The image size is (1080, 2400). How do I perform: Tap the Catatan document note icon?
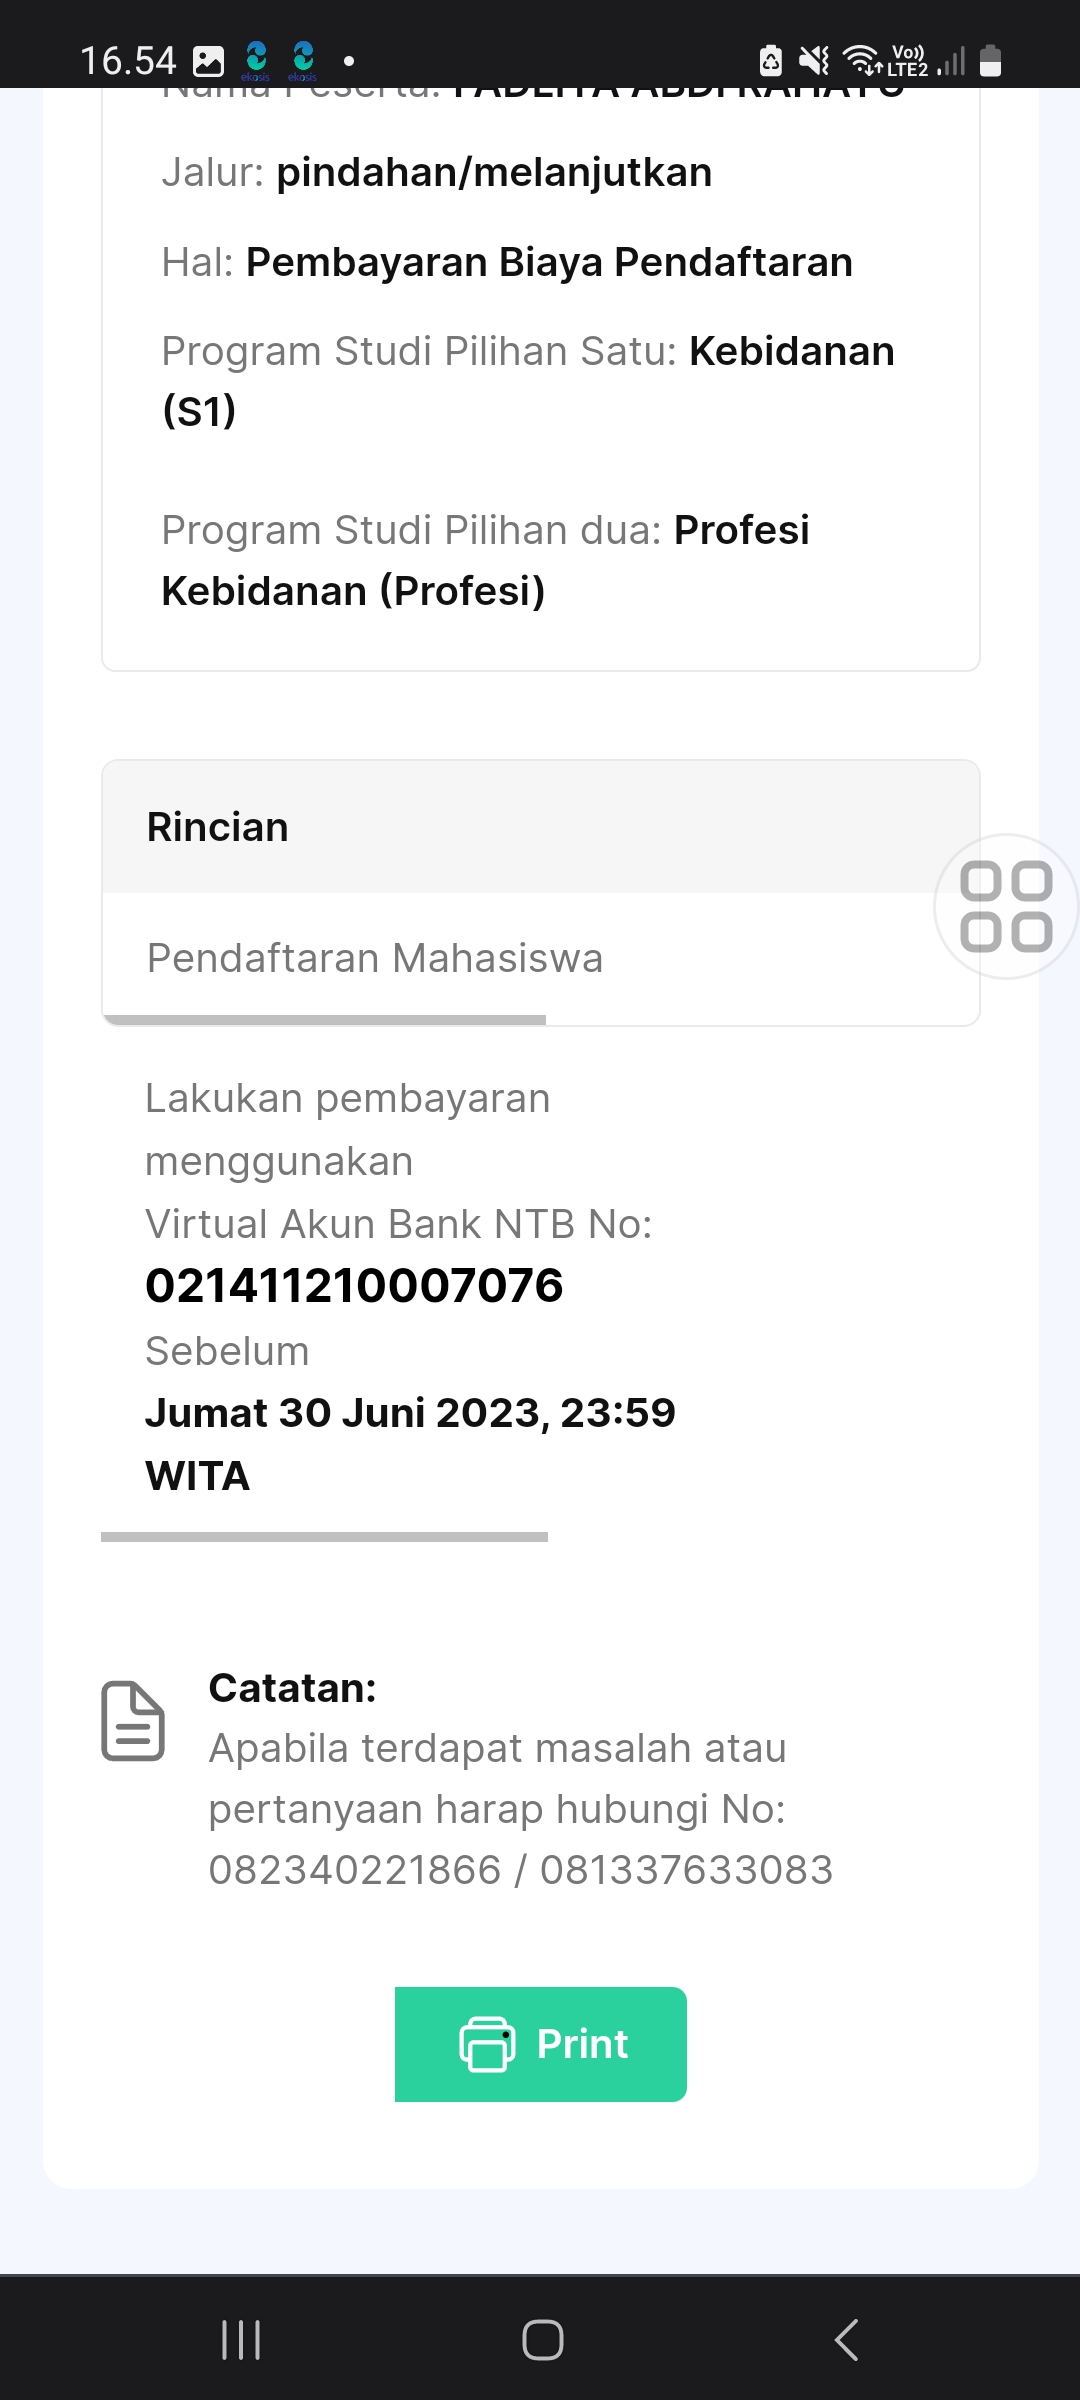tap(133, 1721)
